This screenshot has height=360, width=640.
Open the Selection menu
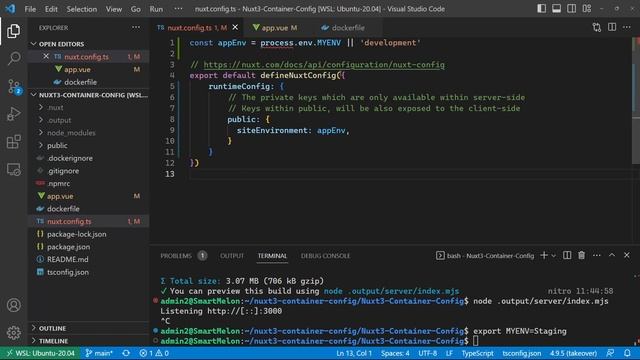coord(82,9)
